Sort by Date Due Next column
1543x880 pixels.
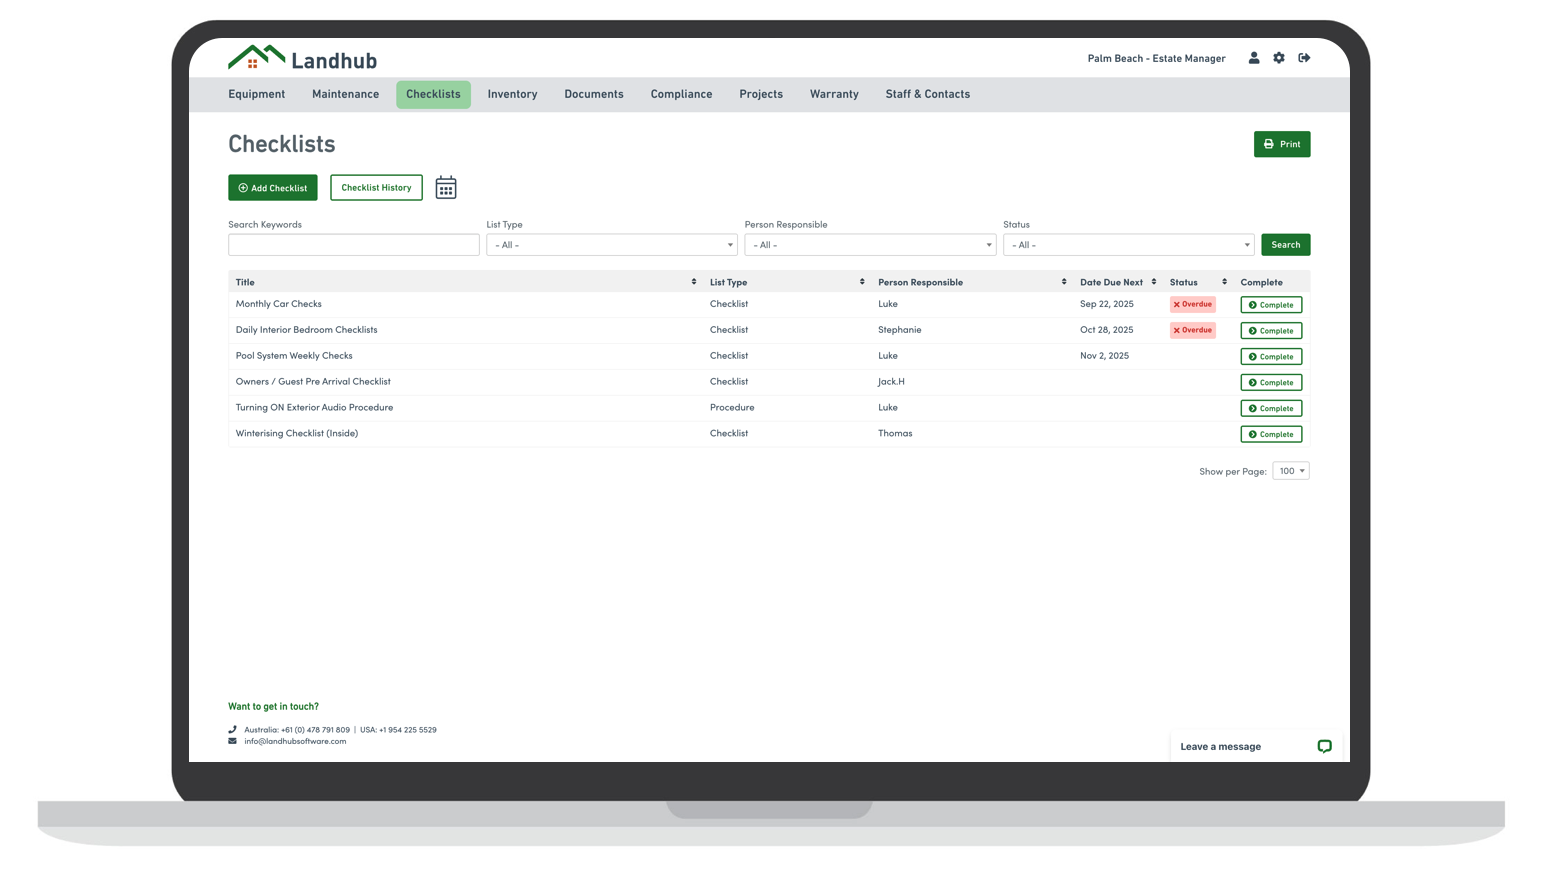click(1154, 282)
